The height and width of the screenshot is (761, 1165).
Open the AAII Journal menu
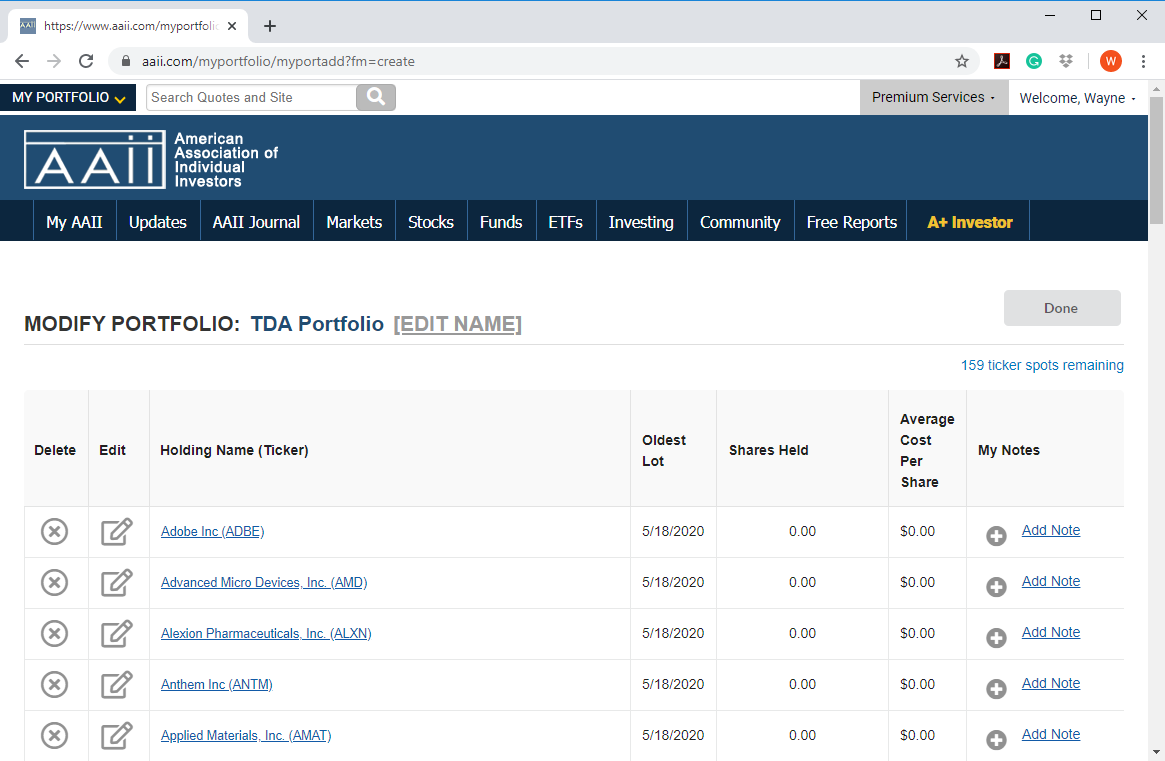(256, 221)
